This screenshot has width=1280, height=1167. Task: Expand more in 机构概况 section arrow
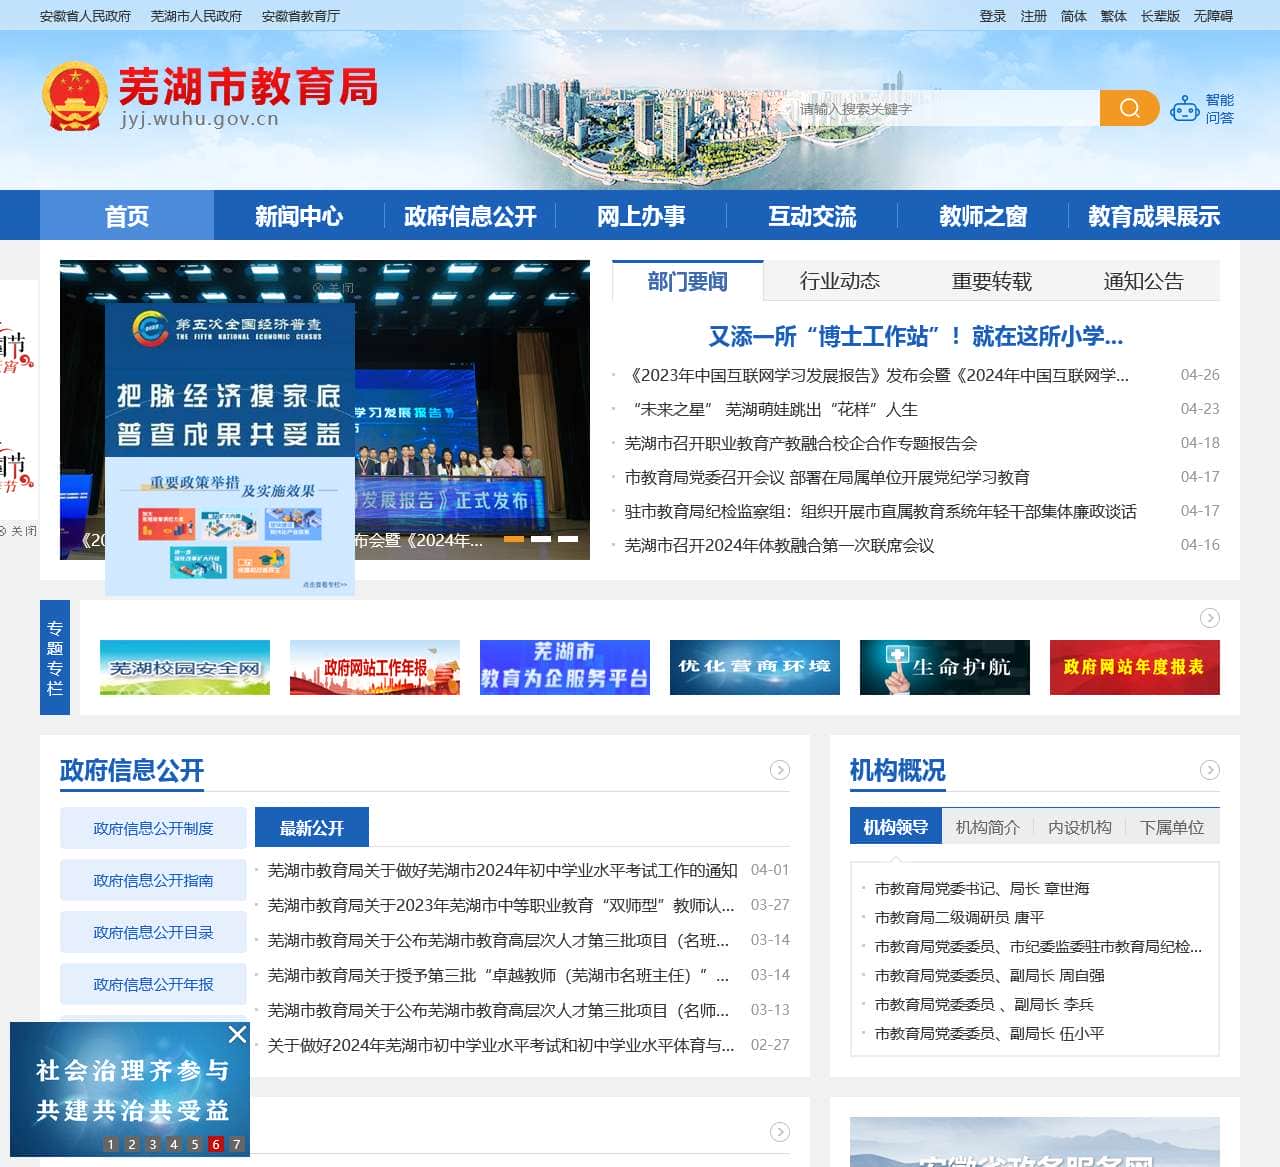pos(1209,770)
